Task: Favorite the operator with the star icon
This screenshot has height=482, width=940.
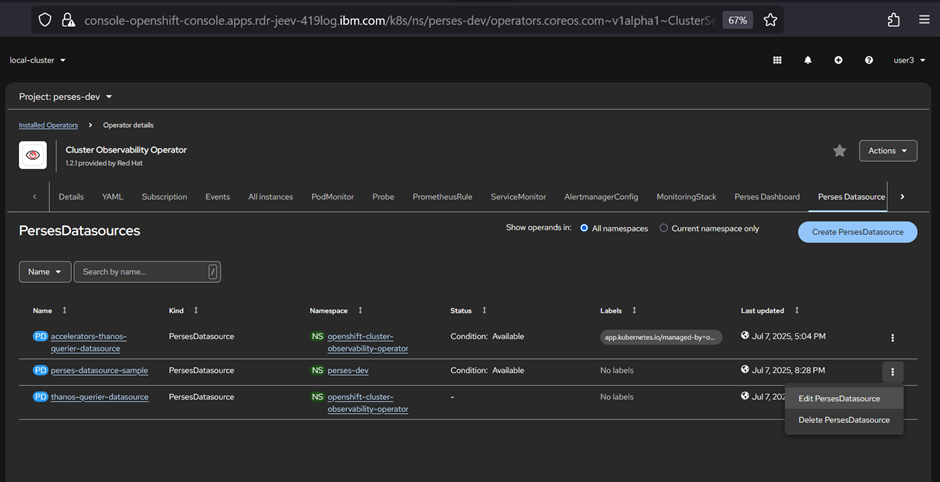Action: 840,151
